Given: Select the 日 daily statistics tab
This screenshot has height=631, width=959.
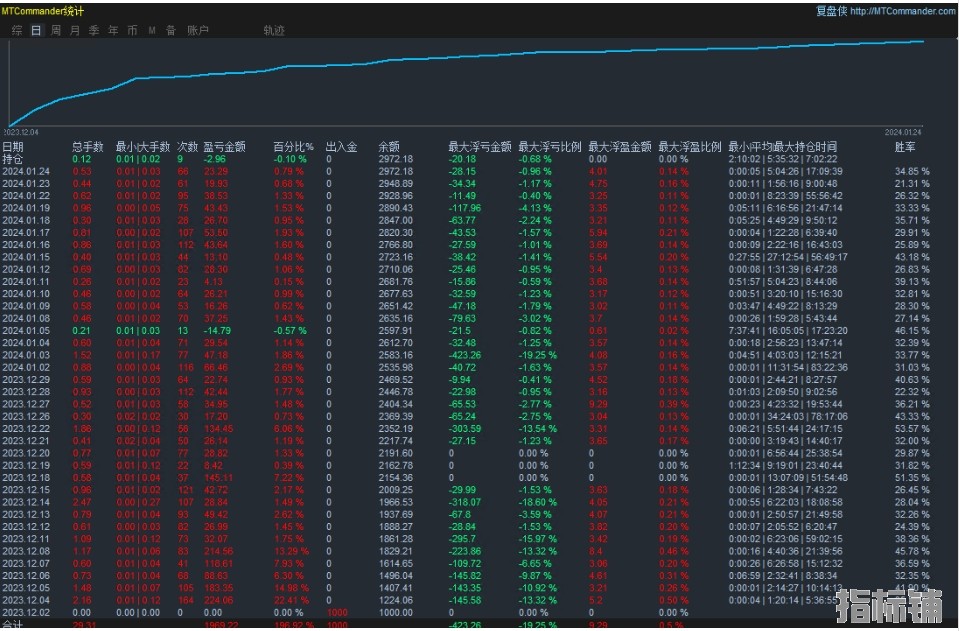Looking at the screenshot, I should [x=36, y=30].
